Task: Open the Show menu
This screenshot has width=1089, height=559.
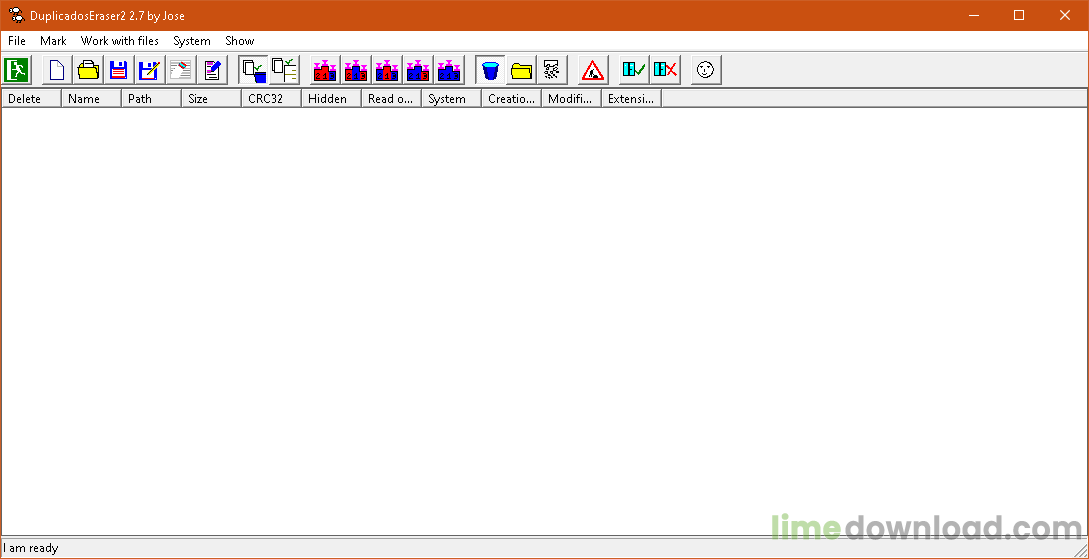Action: pyautogui.click(x=240, y=41)
